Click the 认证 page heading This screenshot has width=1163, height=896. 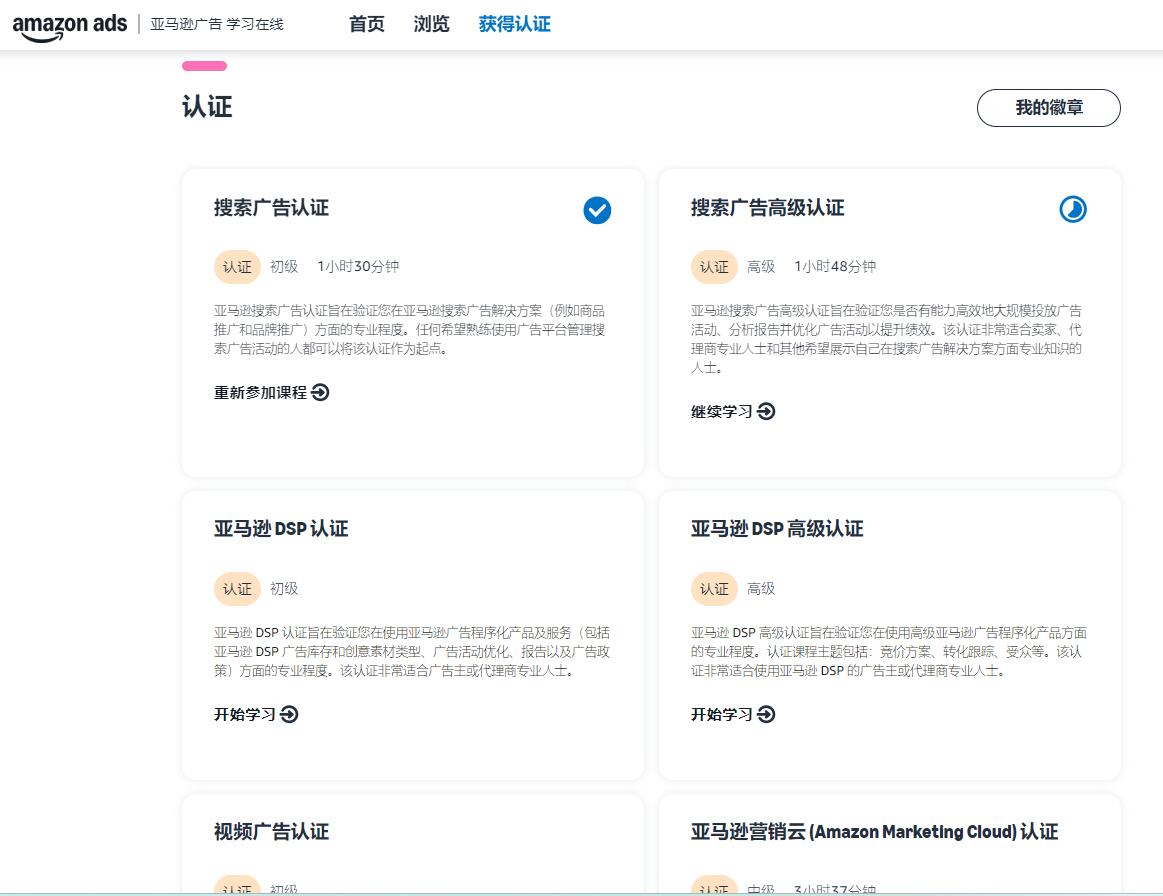pyautogui.click(x=207, y=107)
